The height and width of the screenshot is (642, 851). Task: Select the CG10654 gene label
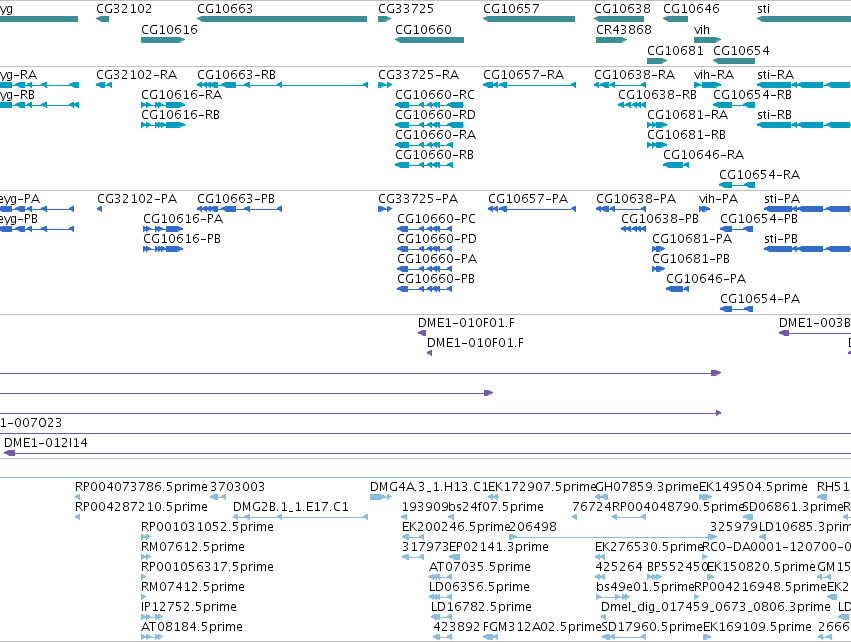[741, 50]
